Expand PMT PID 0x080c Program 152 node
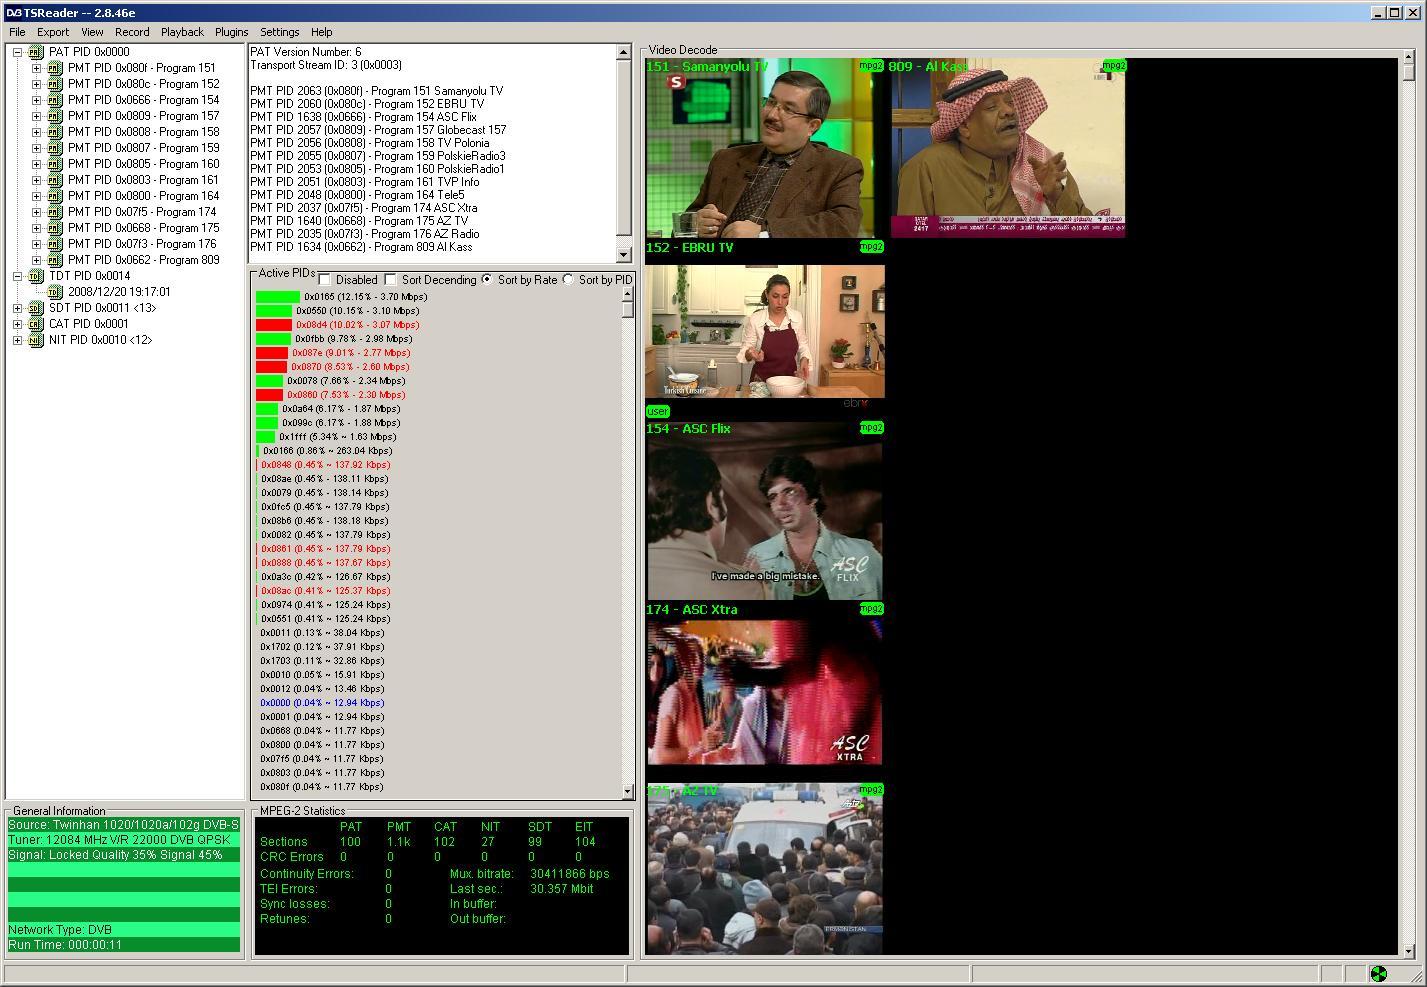 pos(36,84)
